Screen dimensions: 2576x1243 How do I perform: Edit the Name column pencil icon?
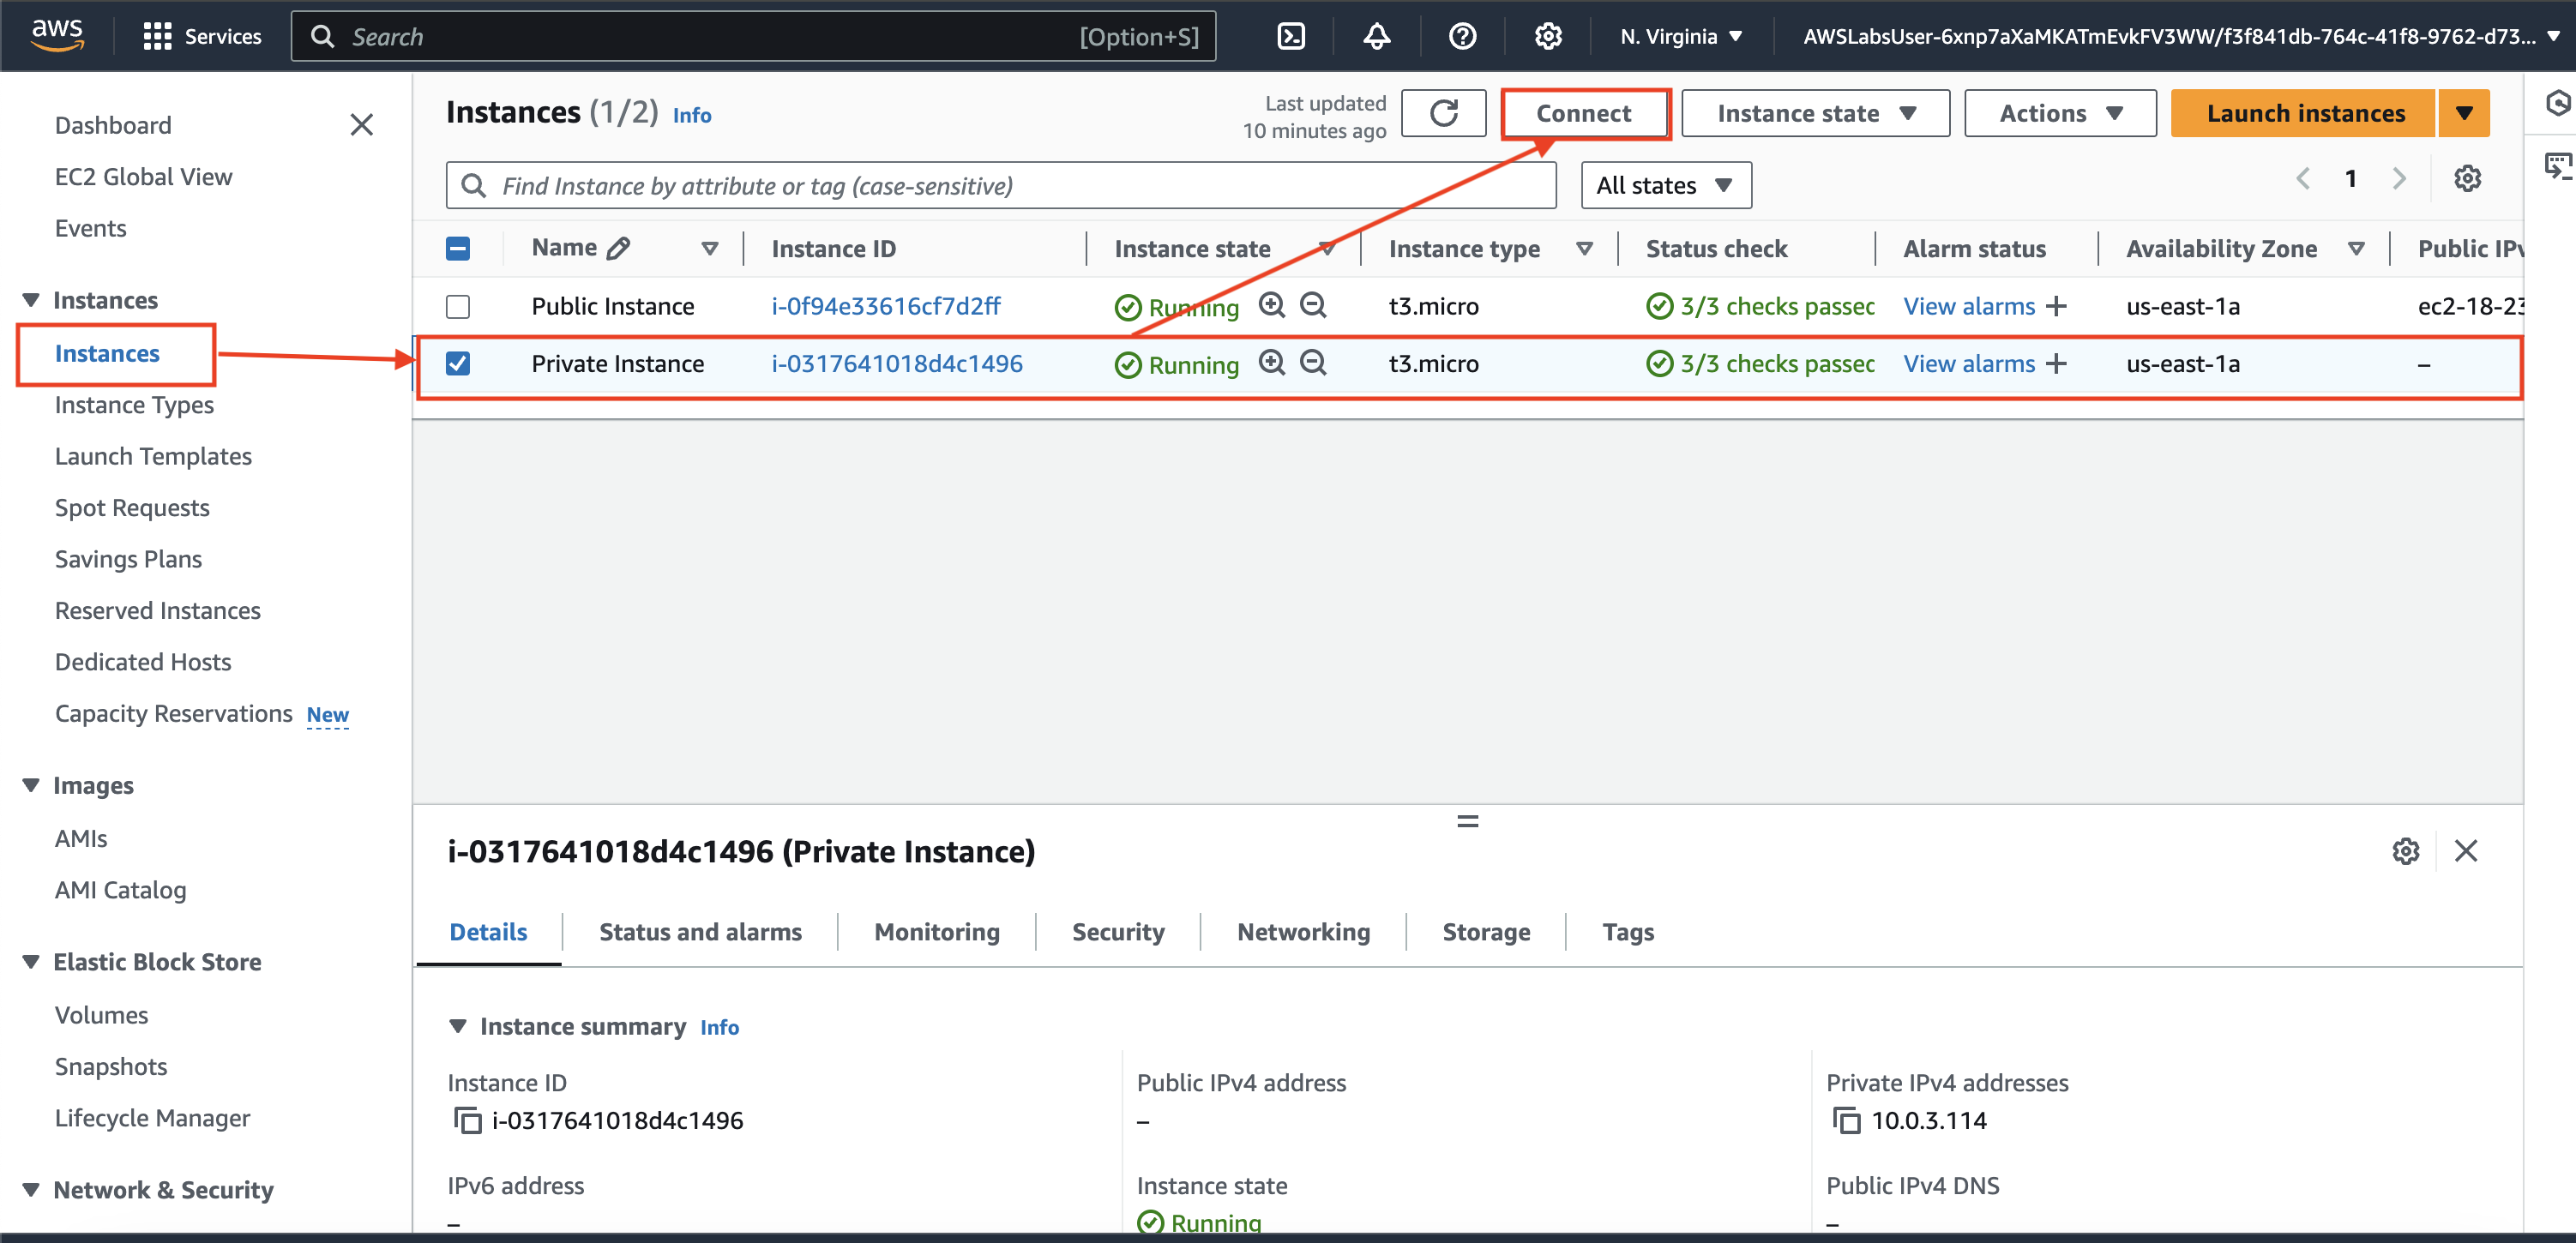point(619,248)
